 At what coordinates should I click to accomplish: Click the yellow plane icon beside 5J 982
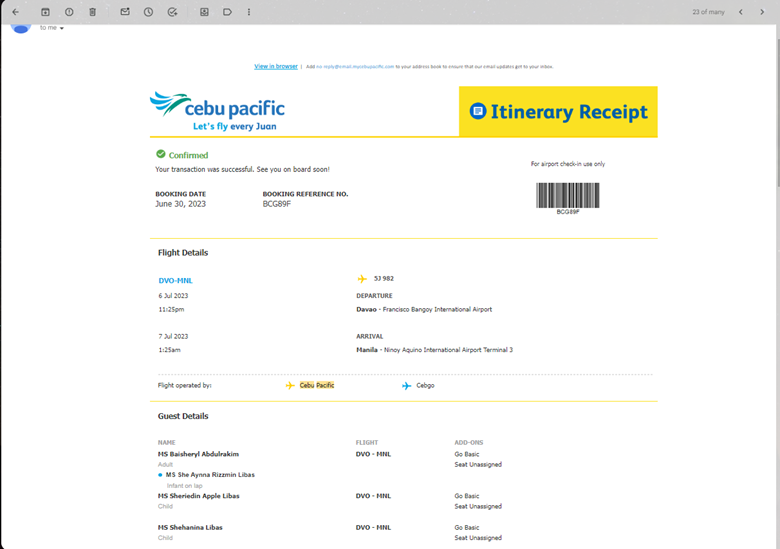(x=362, y=279)
